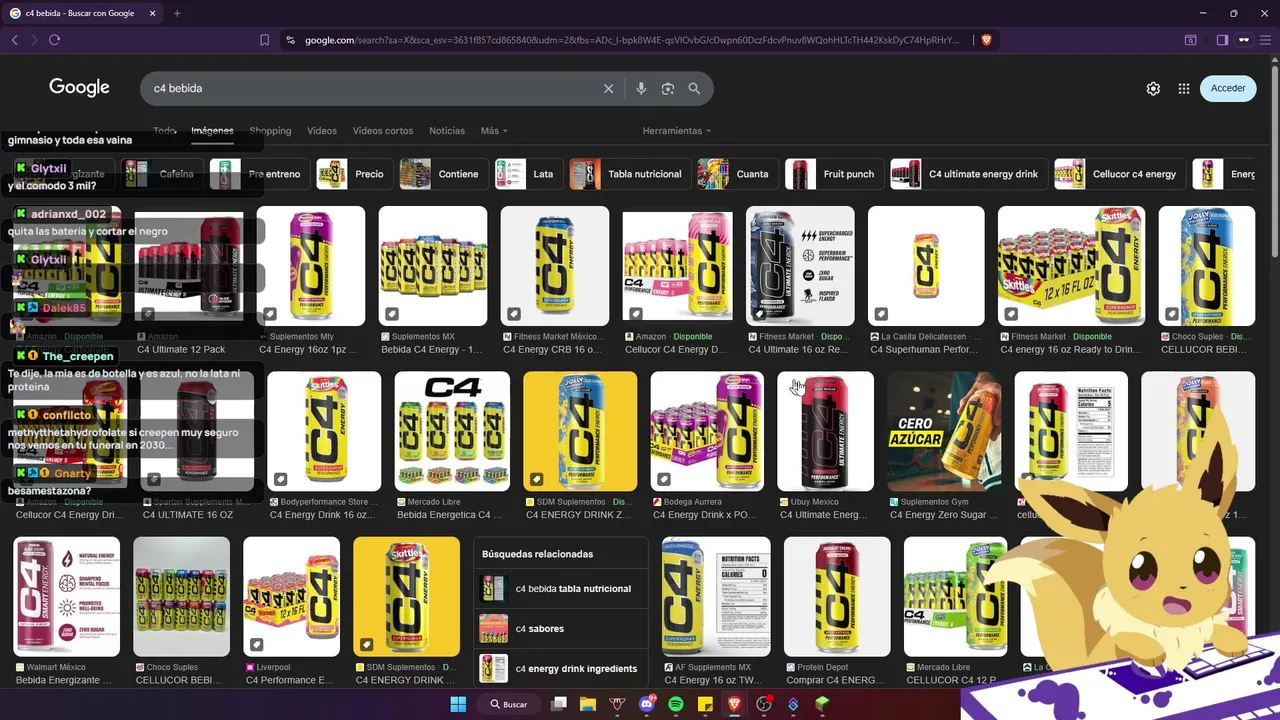The image size is (1280, 720).
Task: Expand the Herramientas dropdown
Action: (677, 131)
